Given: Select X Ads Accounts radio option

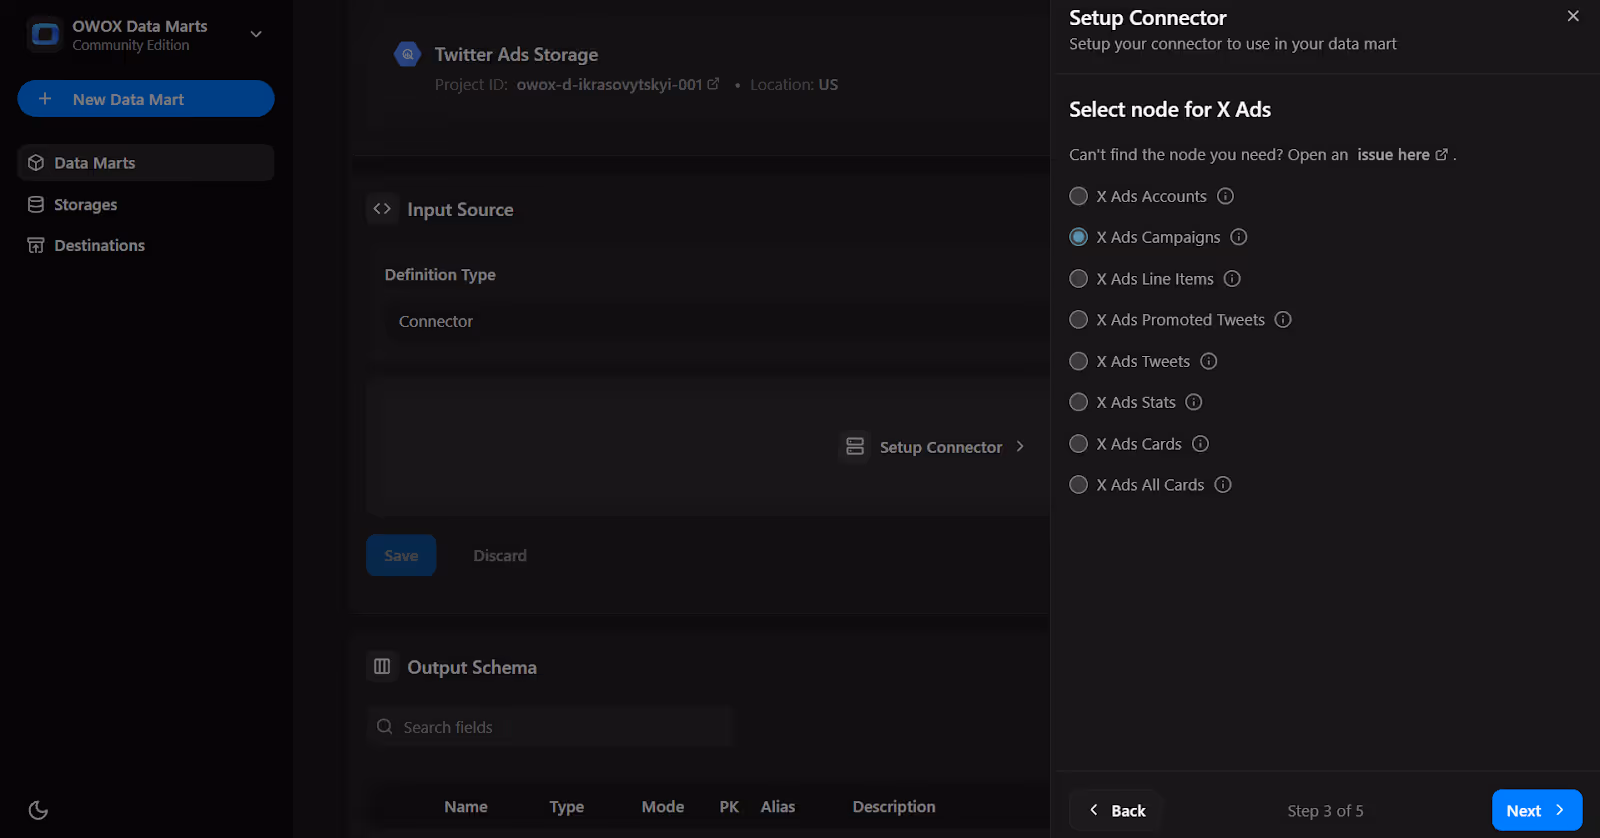Looking at the screenshot, I should pyautogui.click(x=1078, y=196).
